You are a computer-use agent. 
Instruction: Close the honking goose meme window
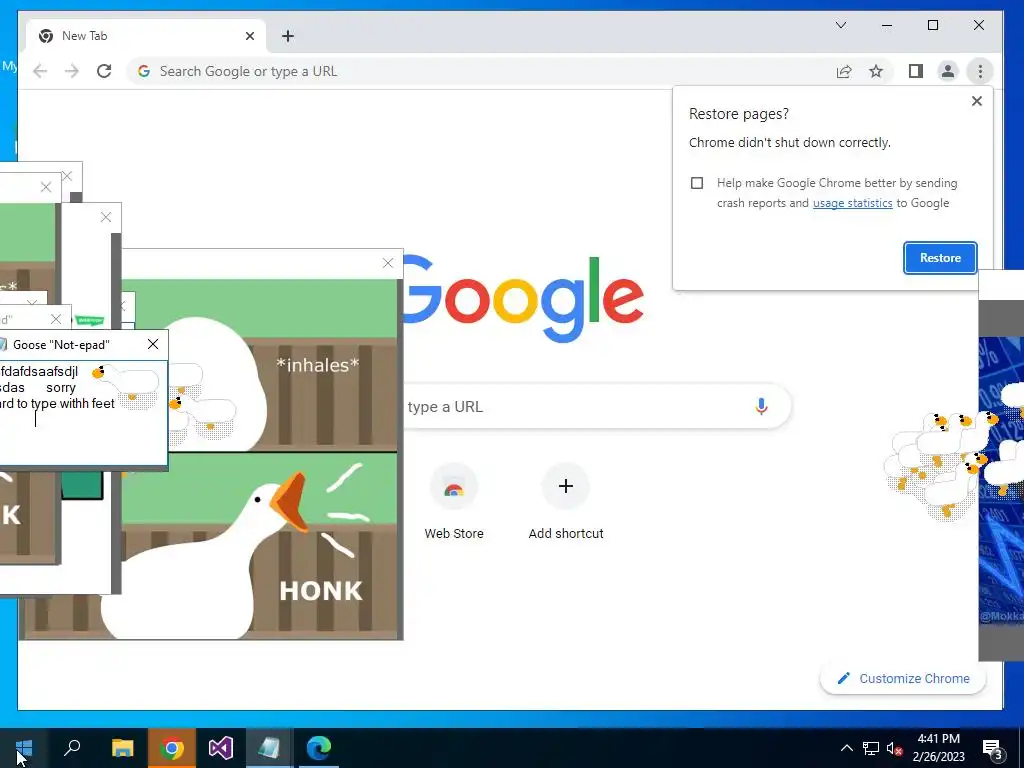click(x=388, y=263)
